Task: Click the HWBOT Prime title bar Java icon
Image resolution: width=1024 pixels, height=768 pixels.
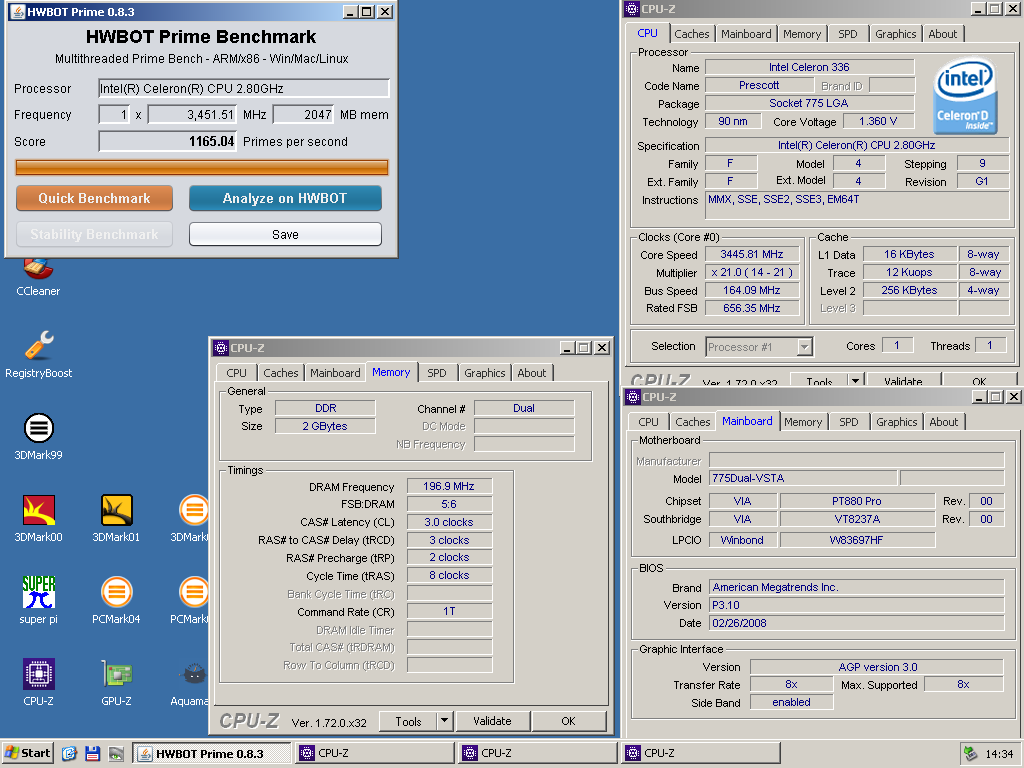Action: 18,12
